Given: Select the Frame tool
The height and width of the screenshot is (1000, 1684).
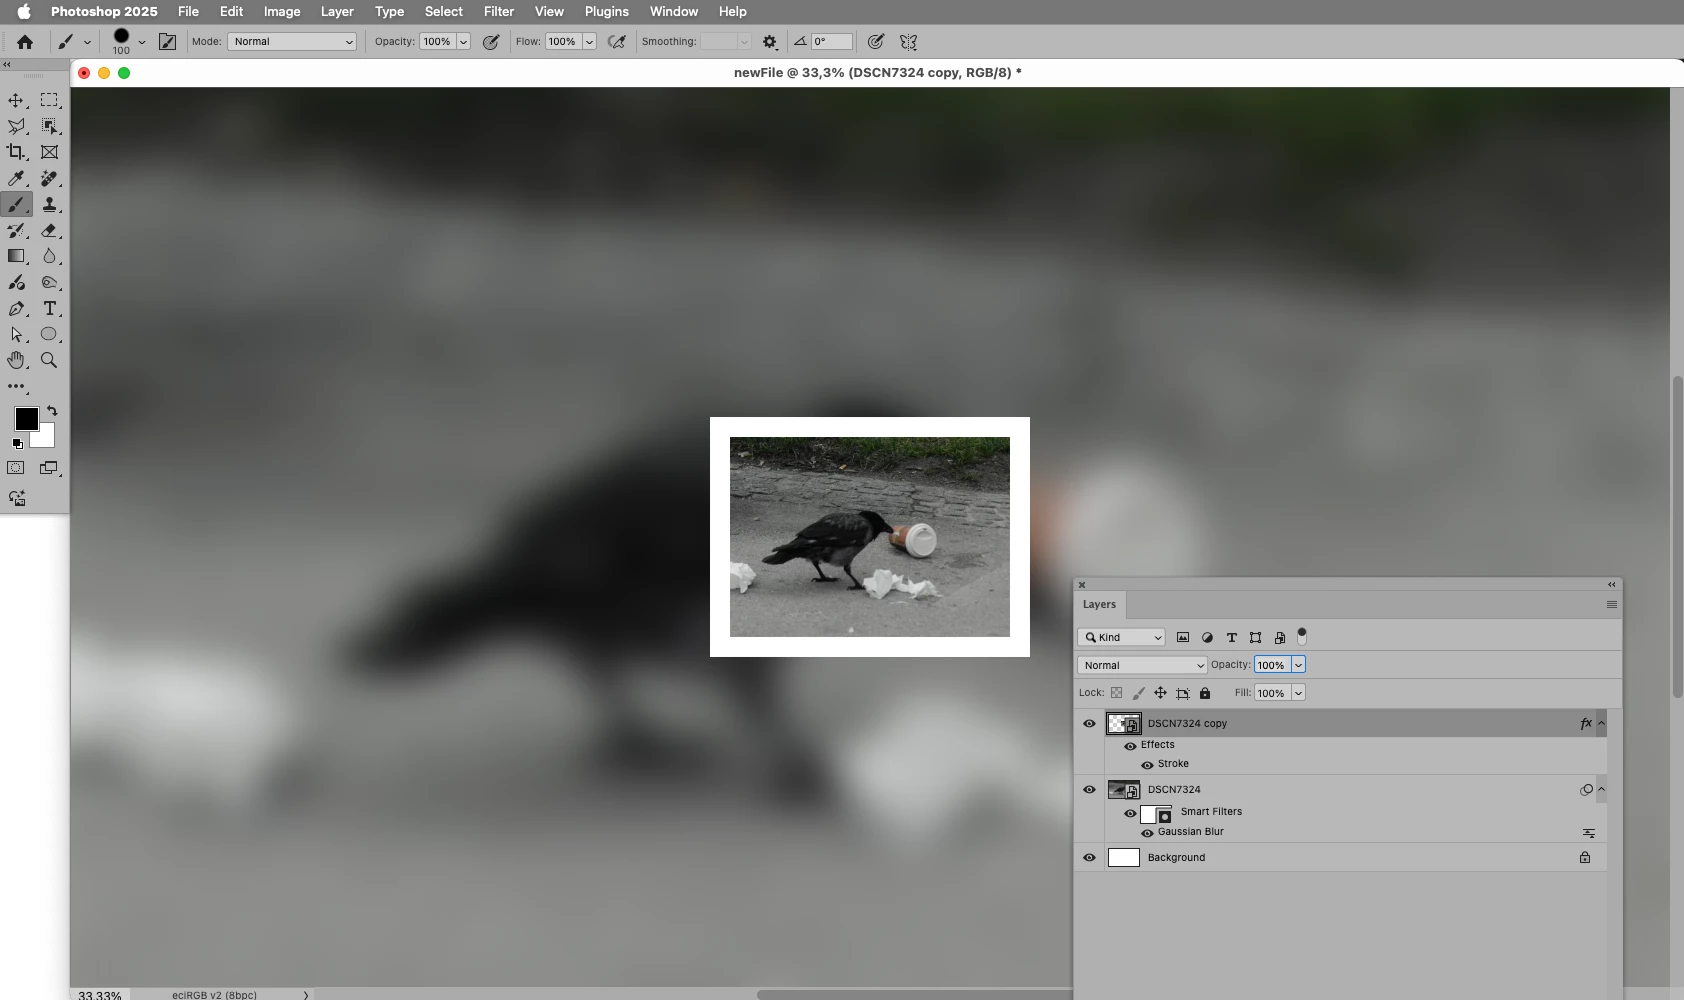Looking at the screenshot, I should tap(49, 152).
